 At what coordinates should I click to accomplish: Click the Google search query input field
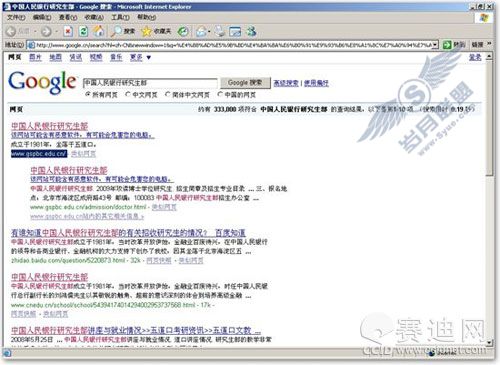tap(150, 83)
